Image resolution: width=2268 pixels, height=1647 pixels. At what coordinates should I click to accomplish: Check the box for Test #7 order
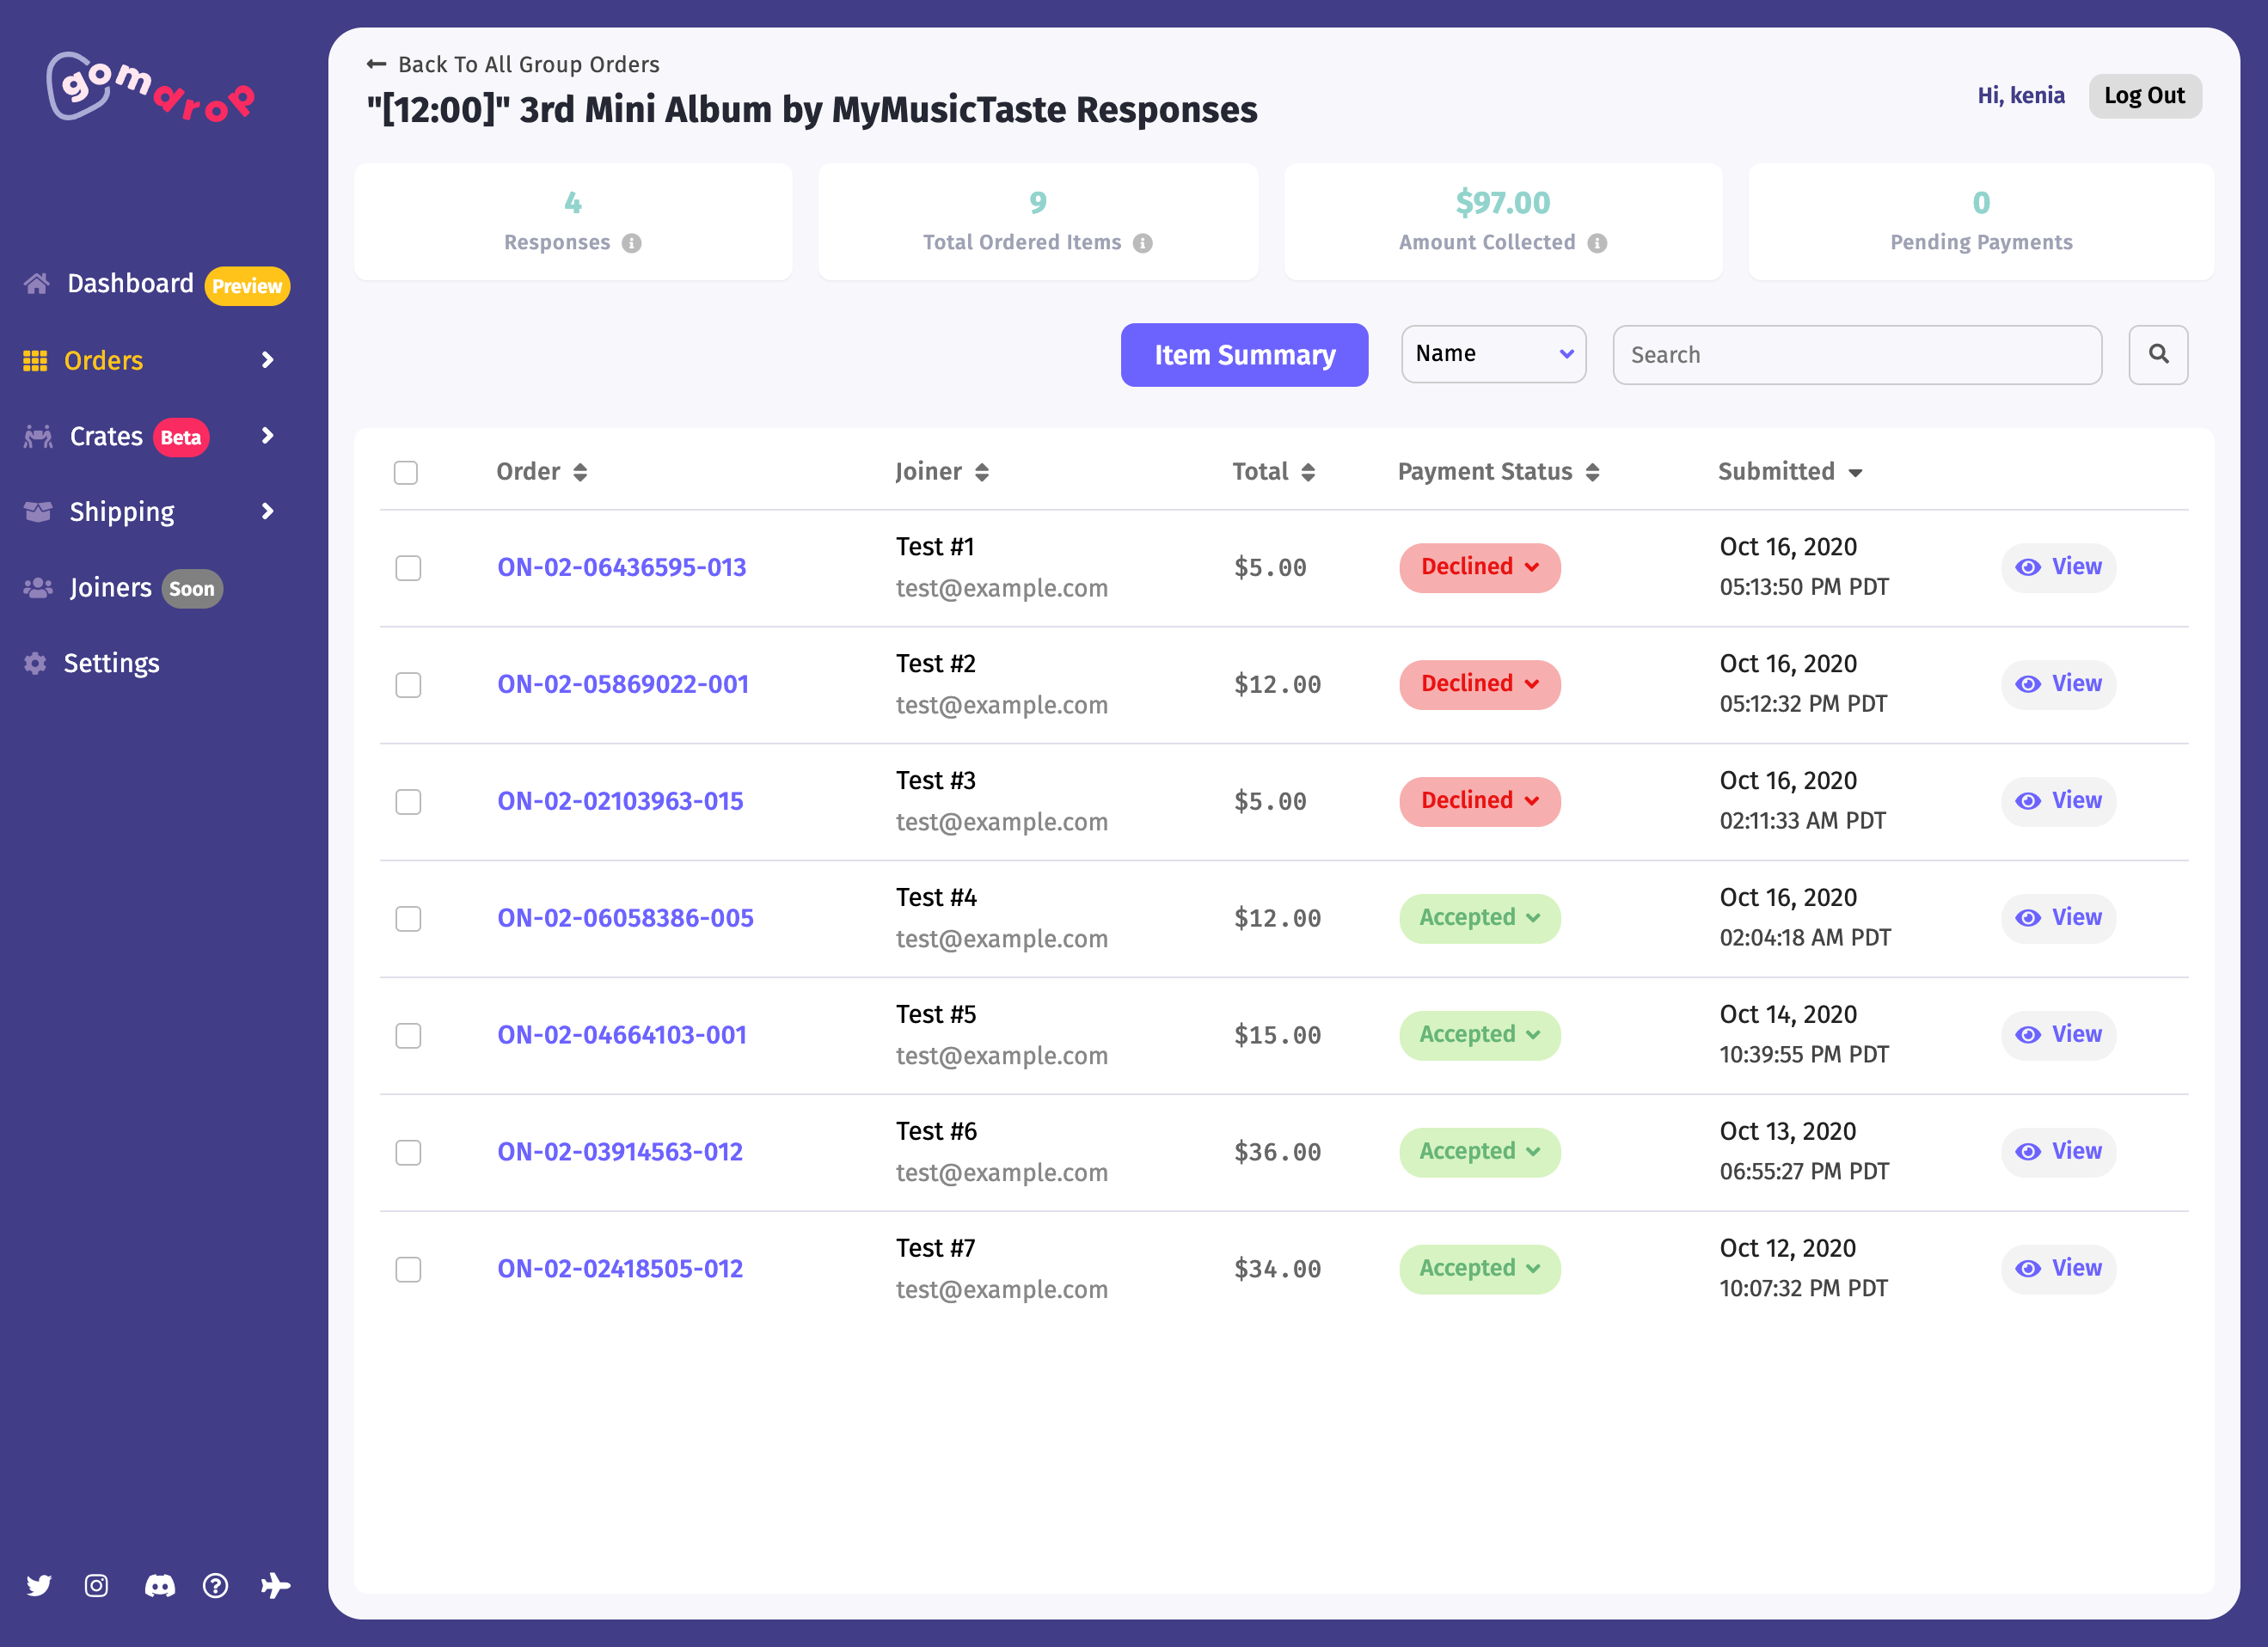tap(408, 1270)
